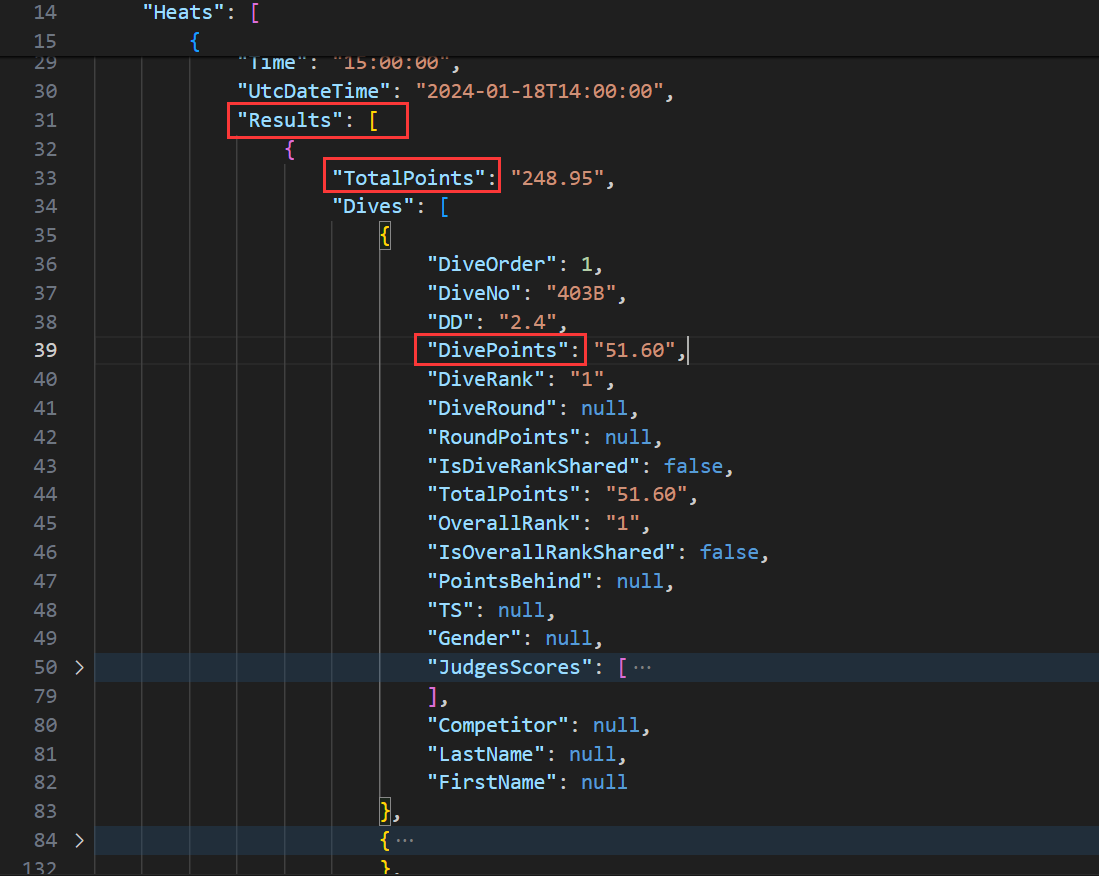1099x876 pixels.
Task: Click the "JudgesScores" key
Action: [x=510, y=668]
